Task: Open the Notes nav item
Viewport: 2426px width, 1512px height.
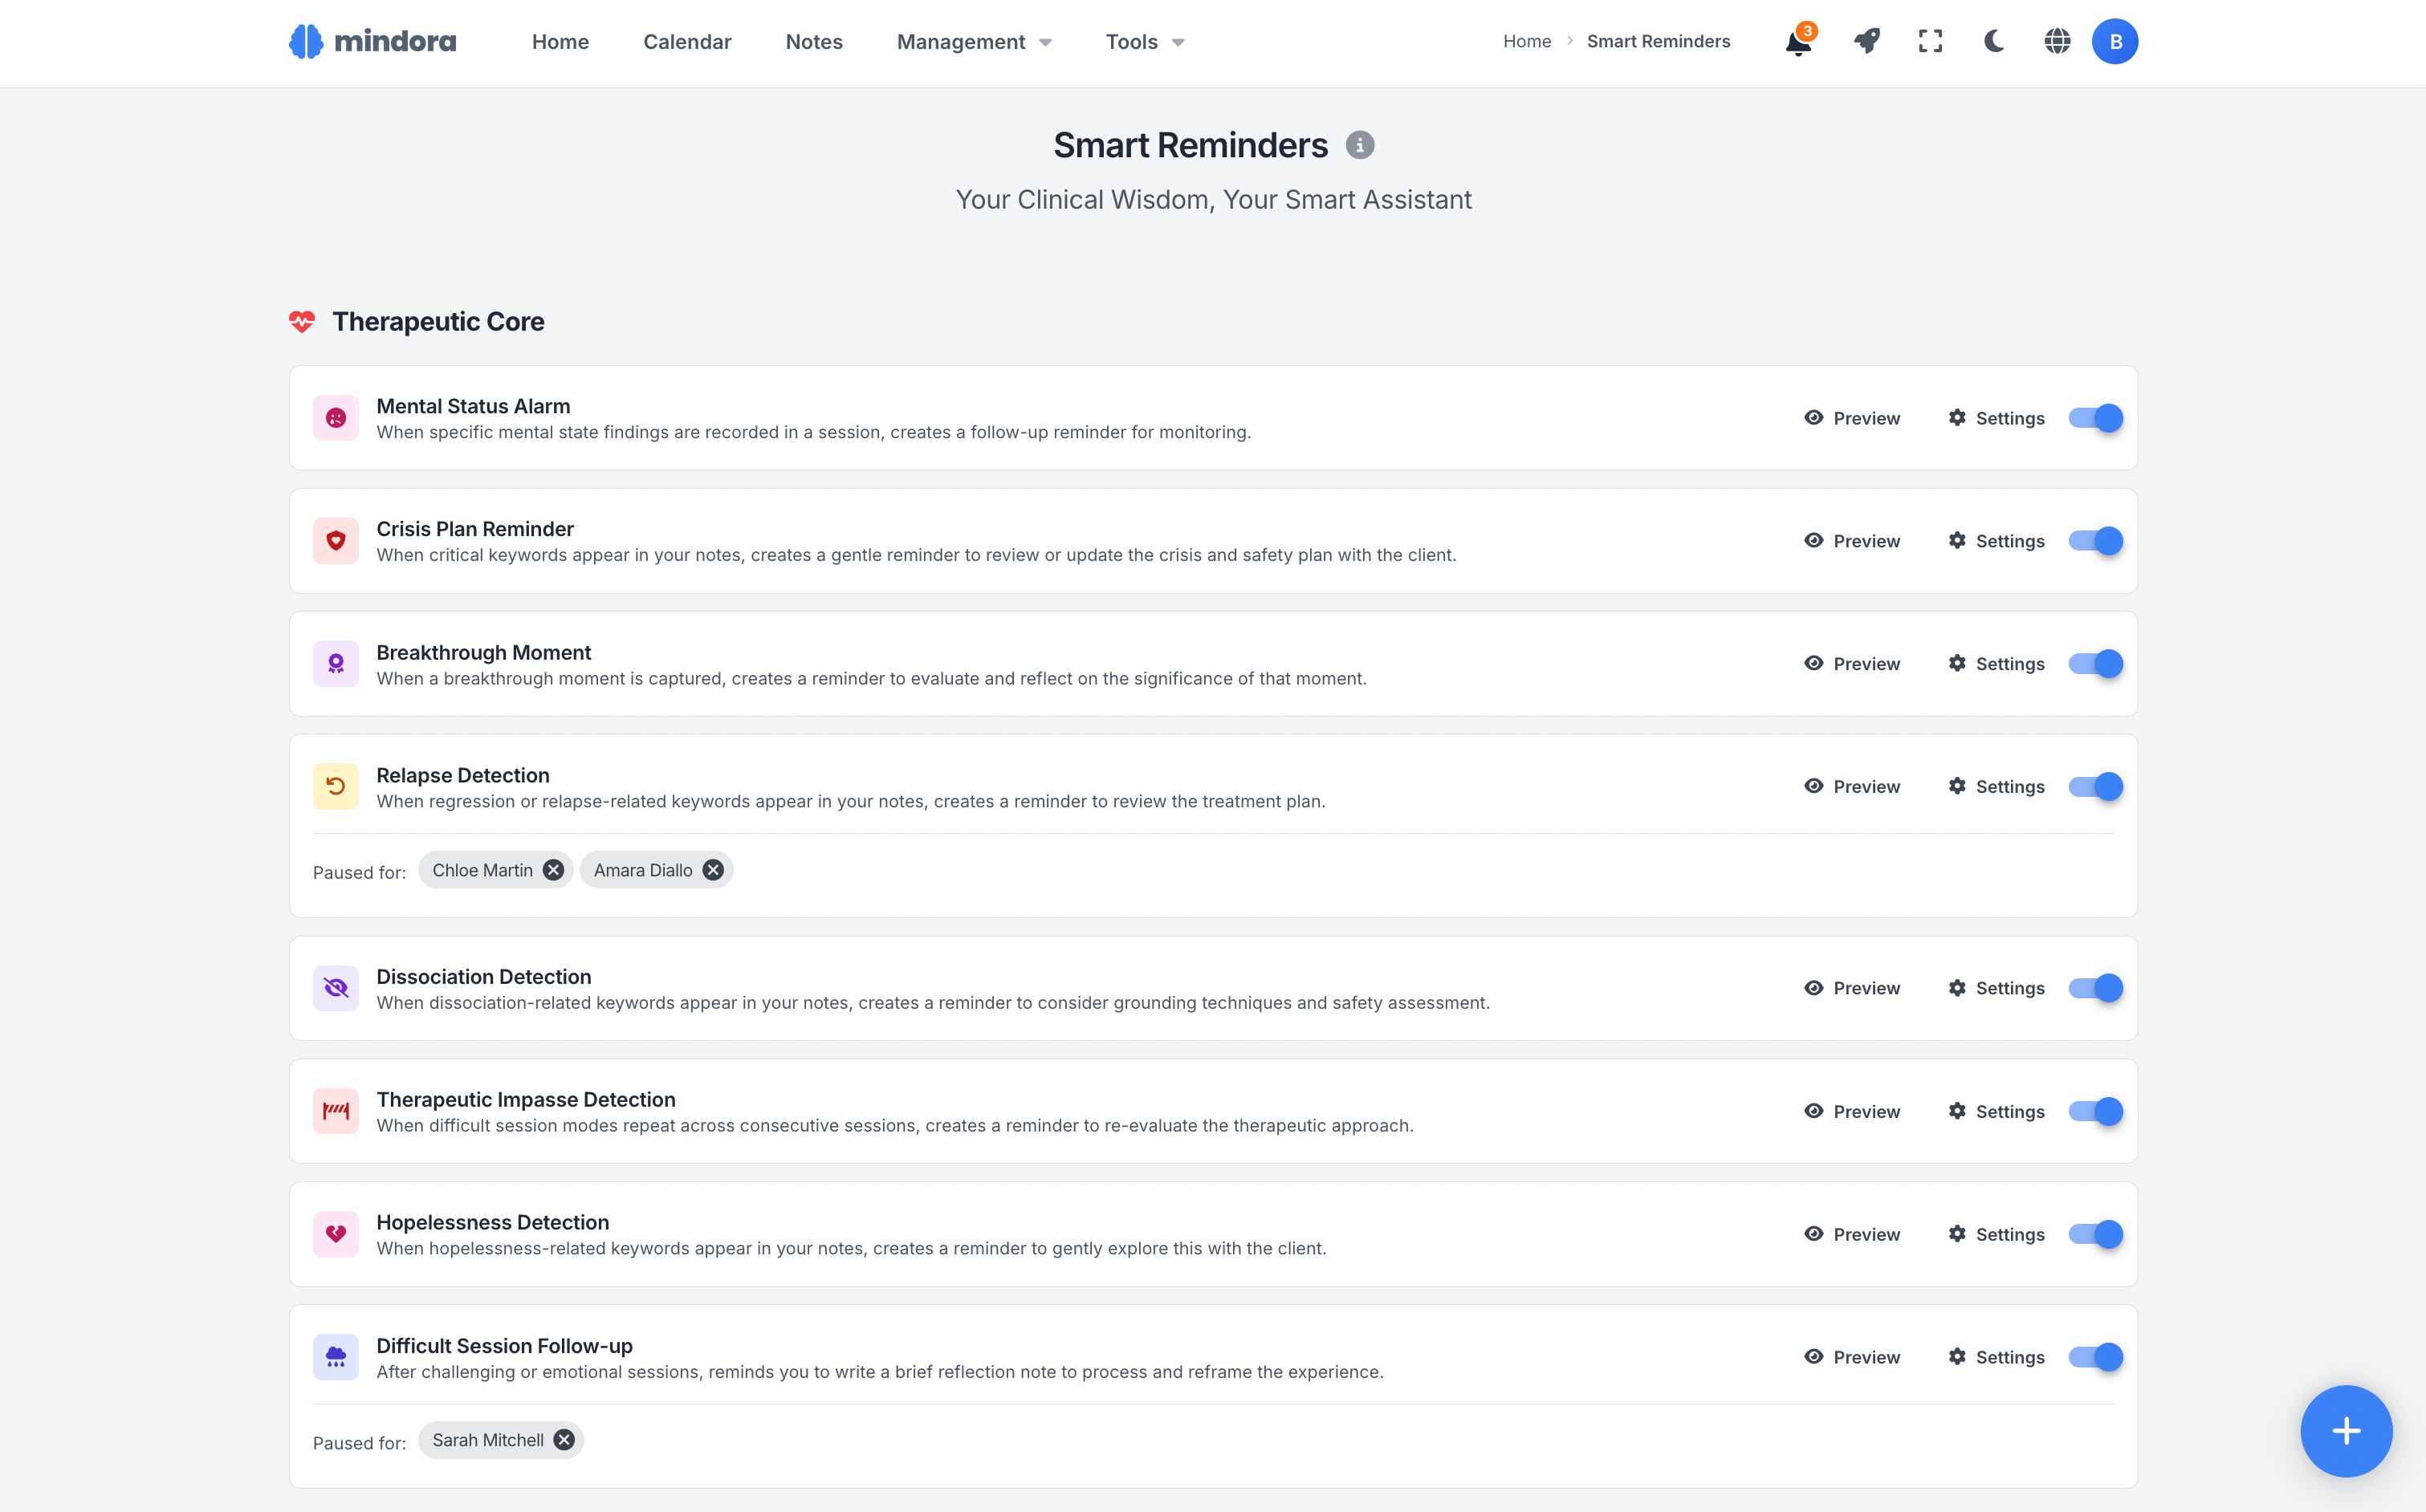Action: tap(814, 42)
